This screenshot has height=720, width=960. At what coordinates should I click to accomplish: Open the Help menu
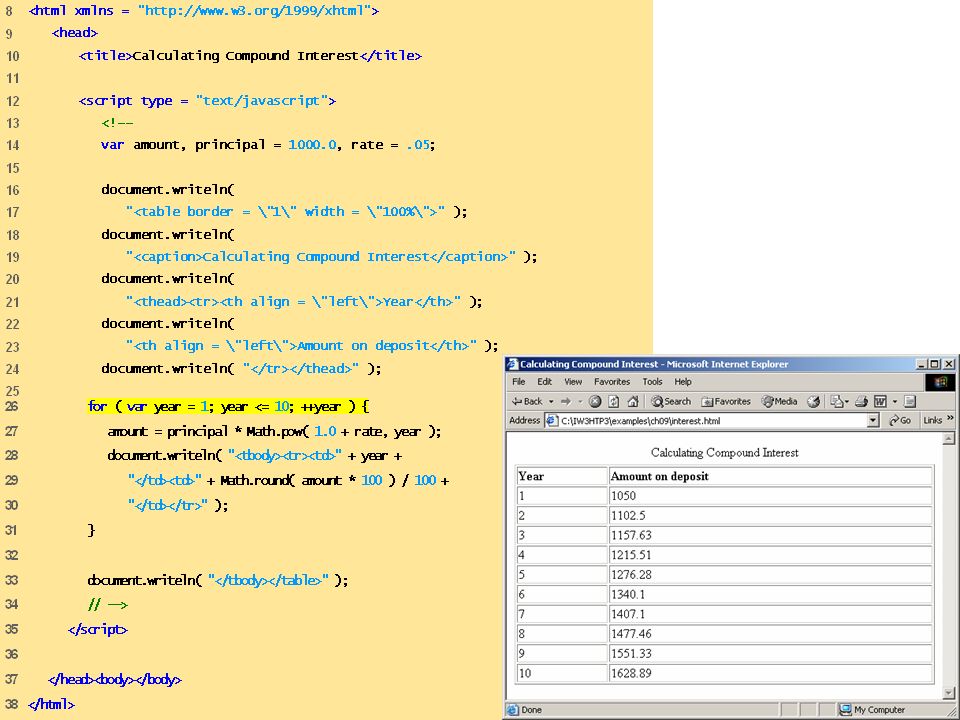click(x=683, y=381)
